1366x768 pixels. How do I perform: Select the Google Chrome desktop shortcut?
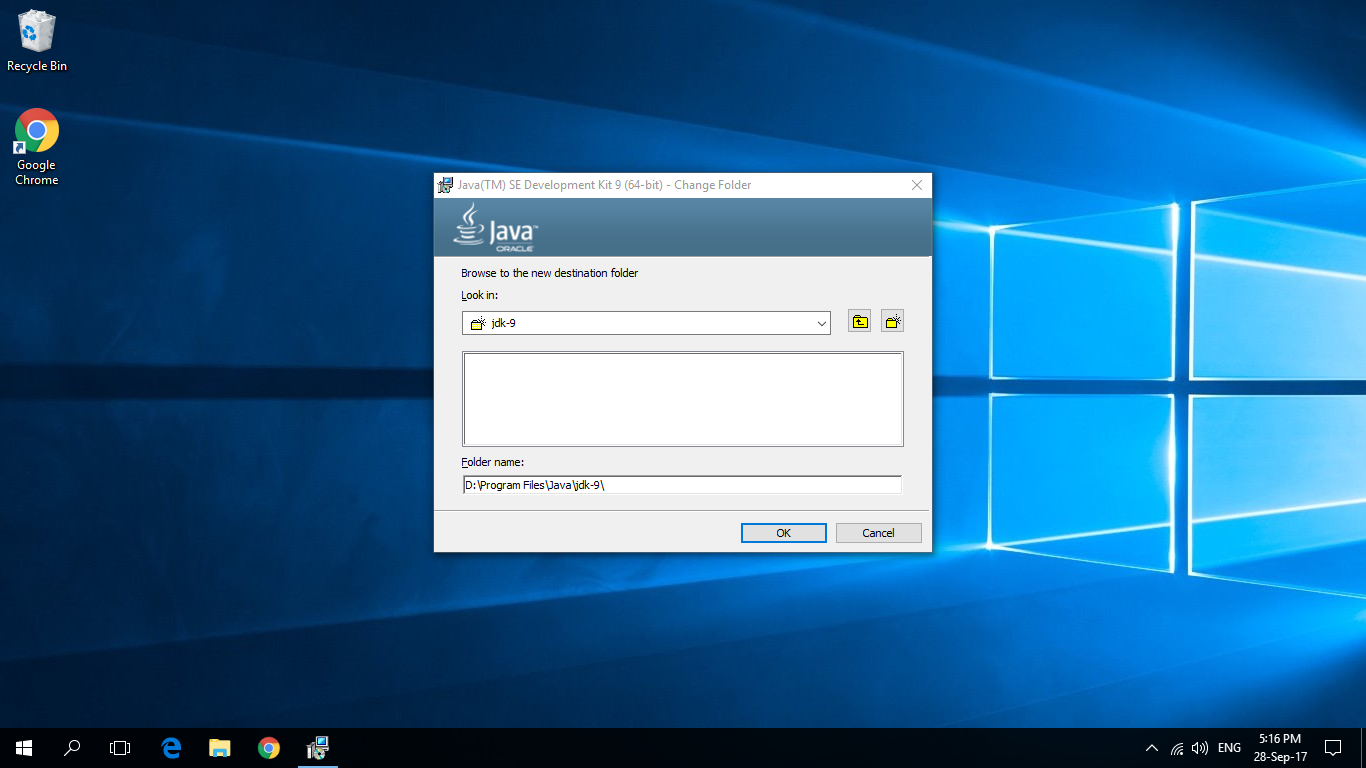[x=37, y=147]
